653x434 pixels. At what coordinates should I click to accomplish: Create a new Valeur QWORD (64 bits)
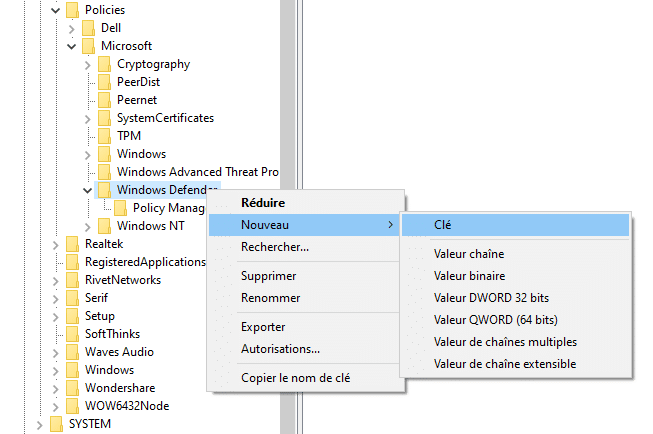516,320
